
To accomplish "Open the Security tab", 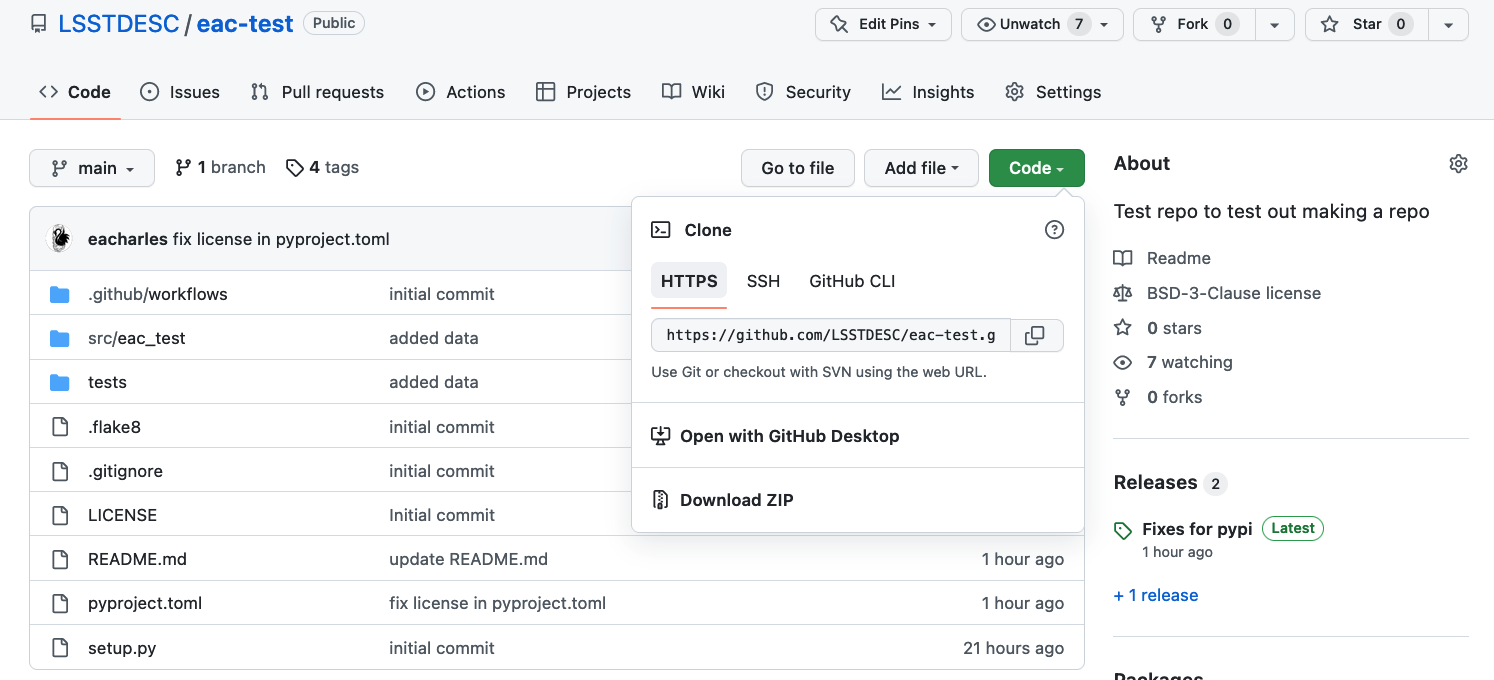I will tap(803, 92).
